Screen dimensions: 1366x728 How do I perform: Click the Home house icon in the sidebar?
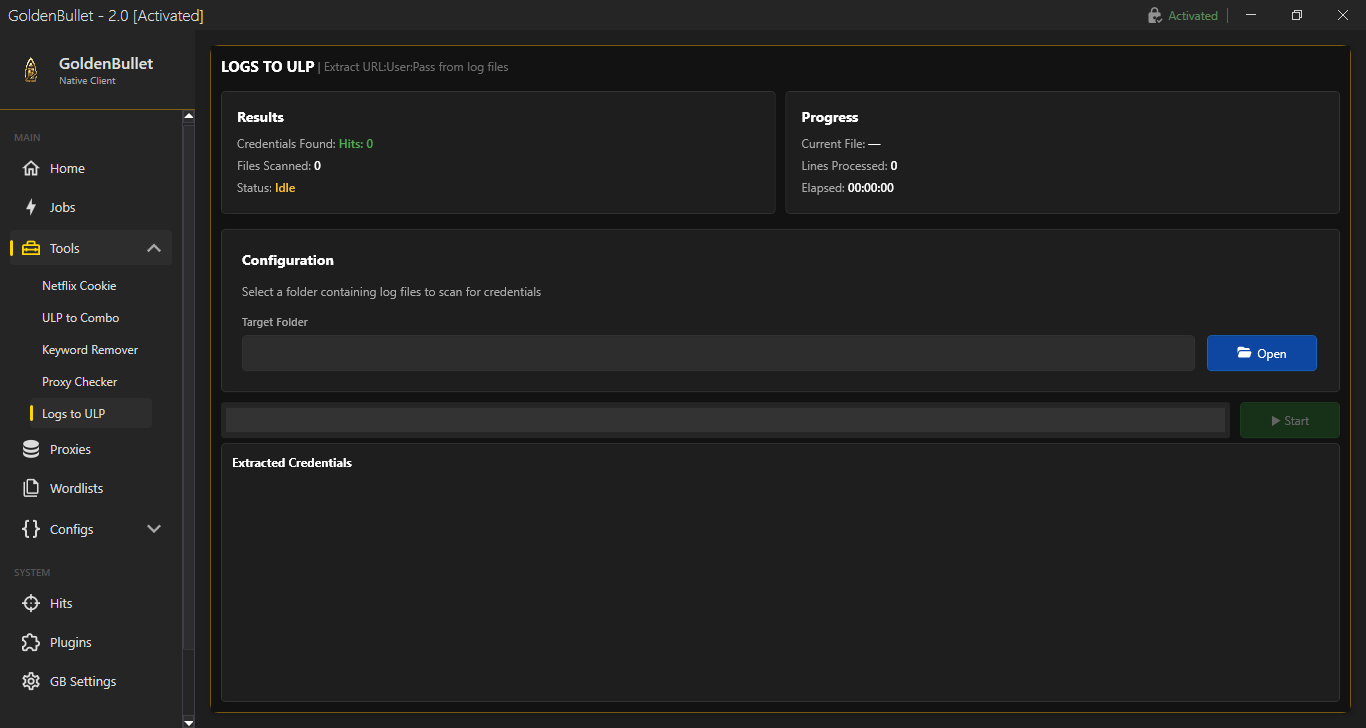(x=31, y=168)
